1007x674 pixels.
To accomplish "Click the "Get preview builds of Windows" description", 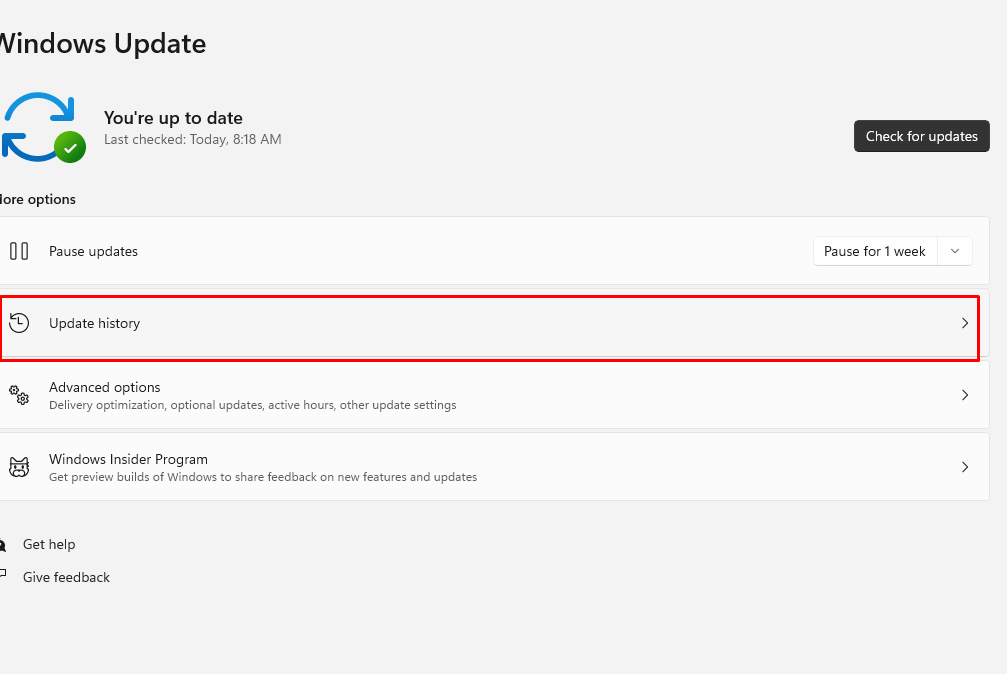I will tap(263, 477).
